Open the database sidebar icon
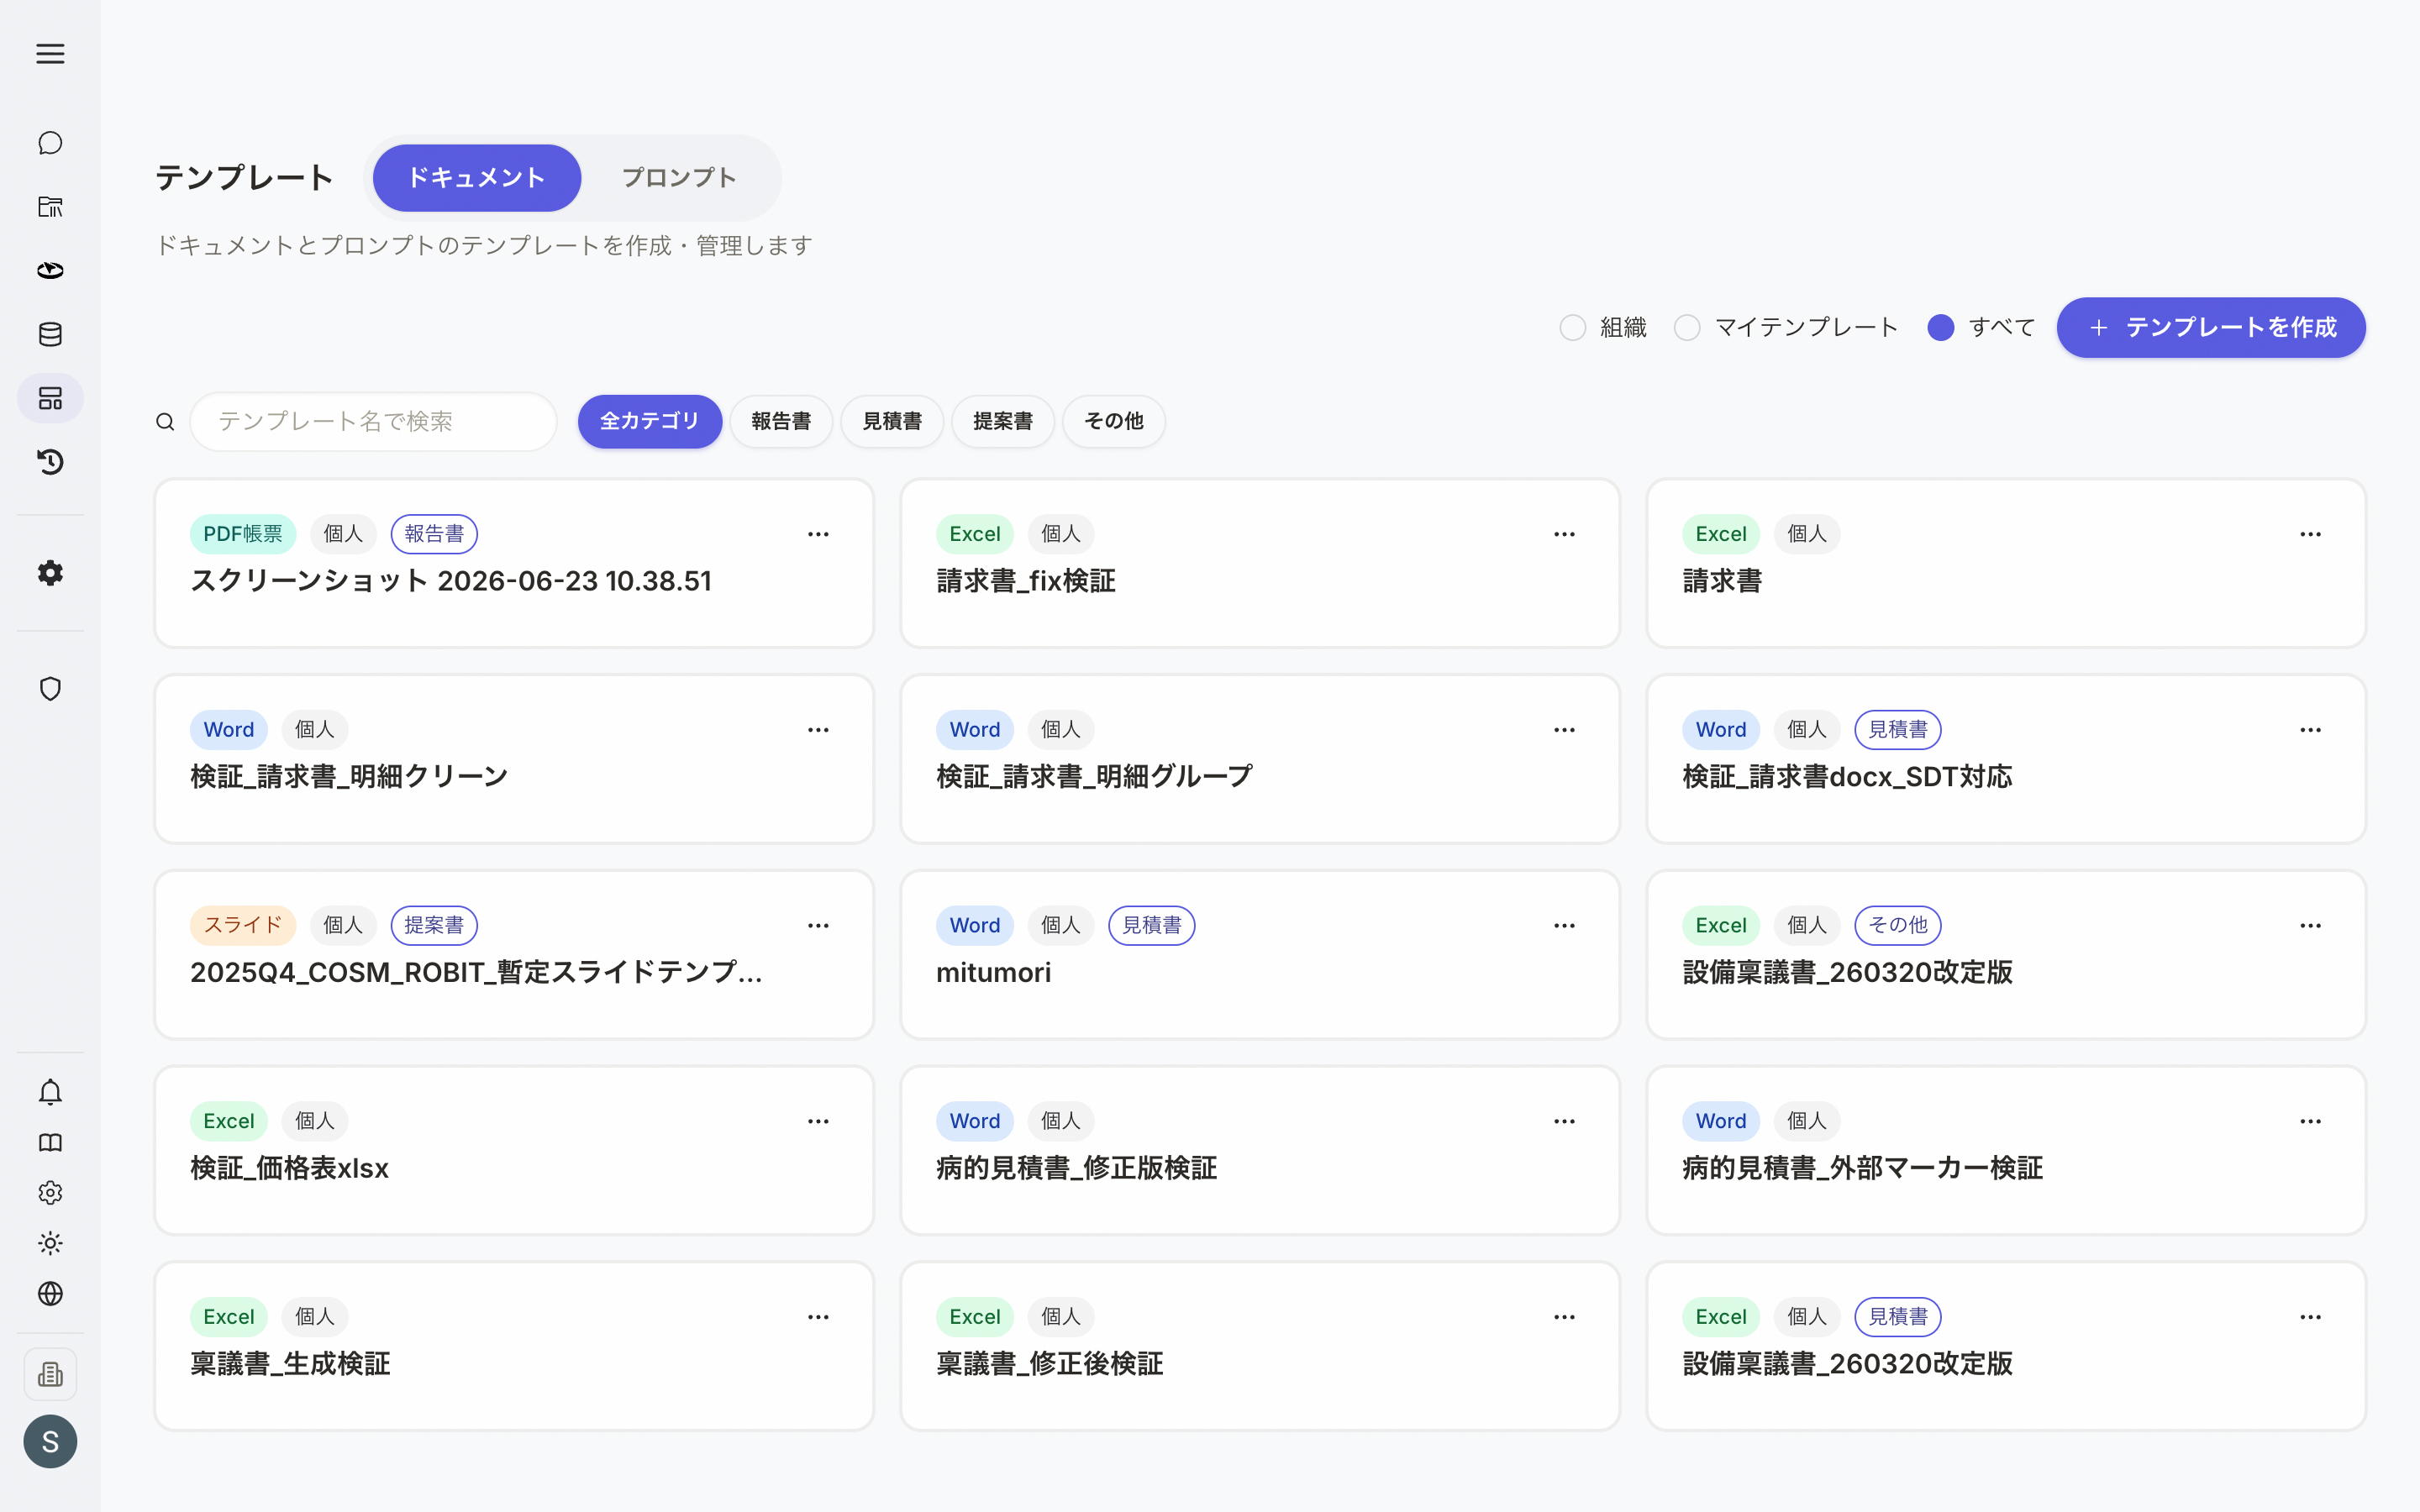 coord(50,334)
